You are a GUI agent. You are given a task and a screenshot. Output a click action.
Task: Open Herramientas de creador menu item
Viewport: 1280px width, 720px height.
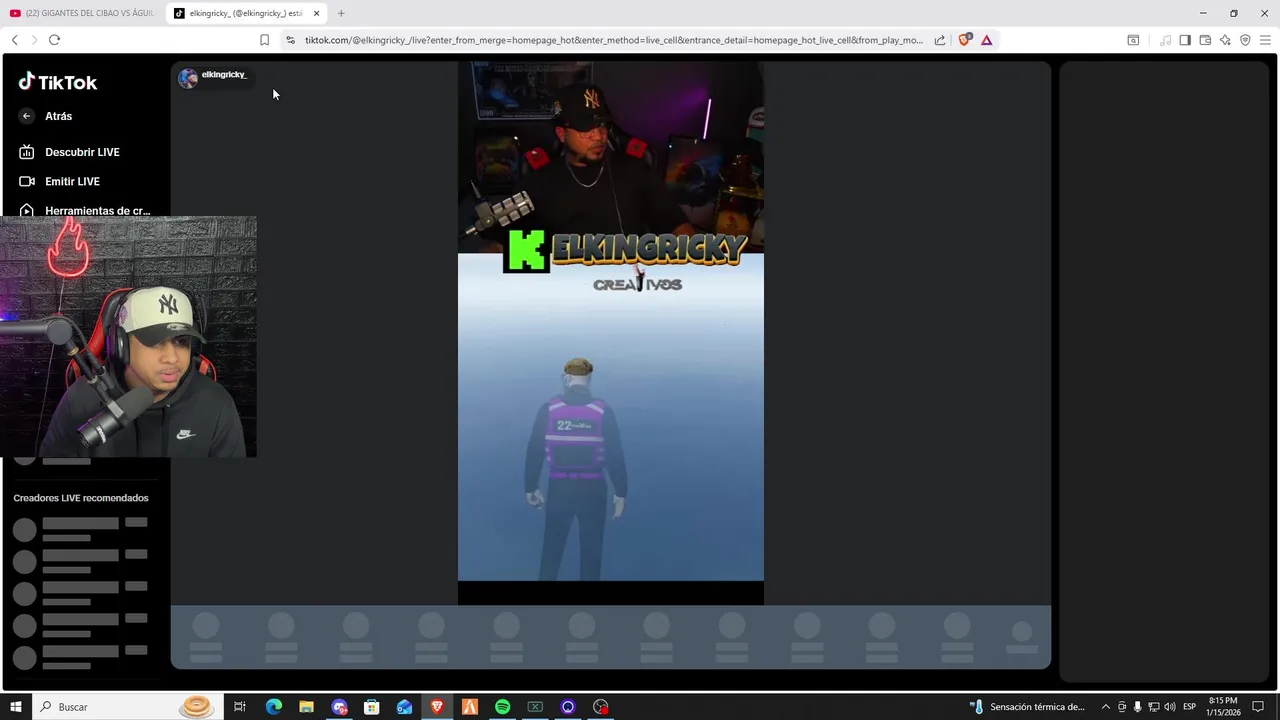83,208
